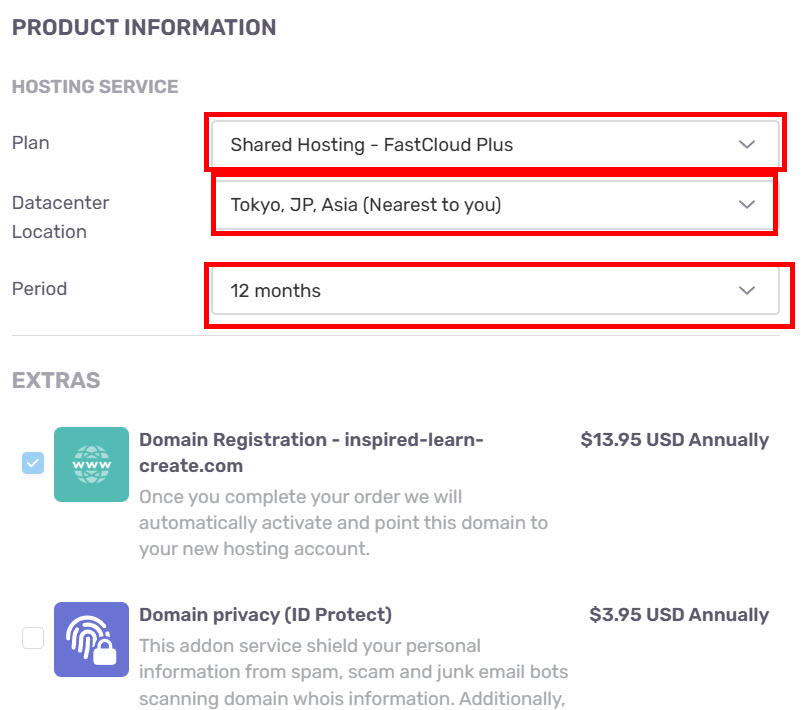This screenshot has width=806, height=710.
Task: Click the Plan field label
Action: point(31,142)
